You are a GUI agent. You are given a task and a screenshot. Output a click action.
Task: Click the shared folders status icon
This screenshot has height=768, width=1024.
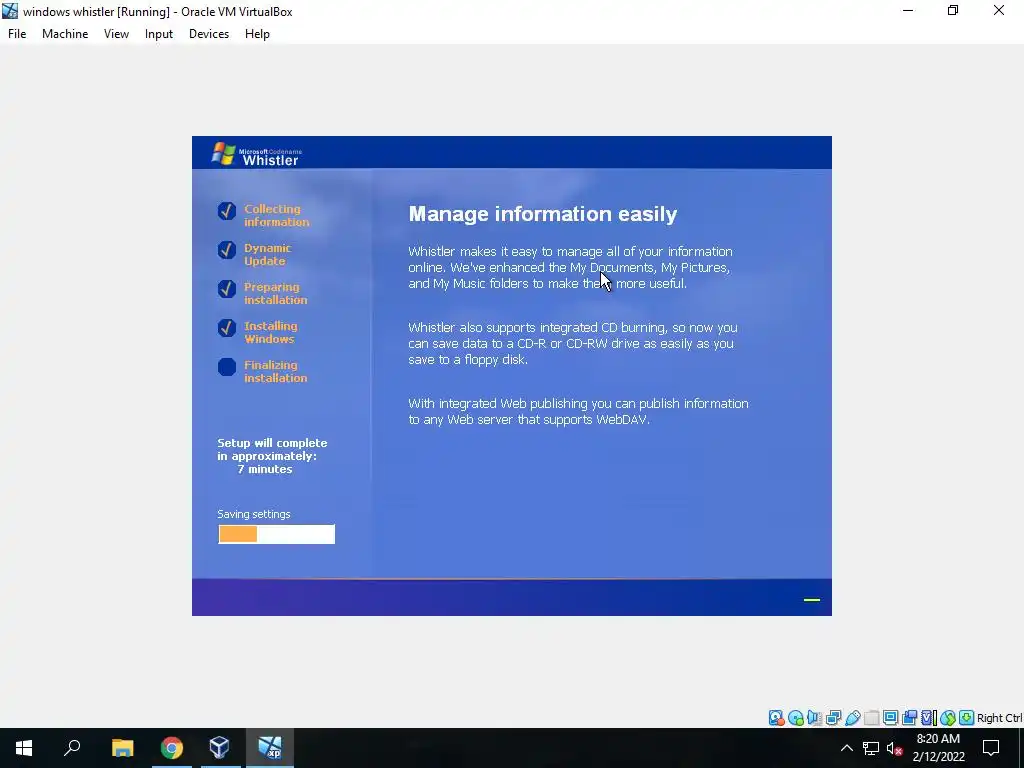pos(871,718)
